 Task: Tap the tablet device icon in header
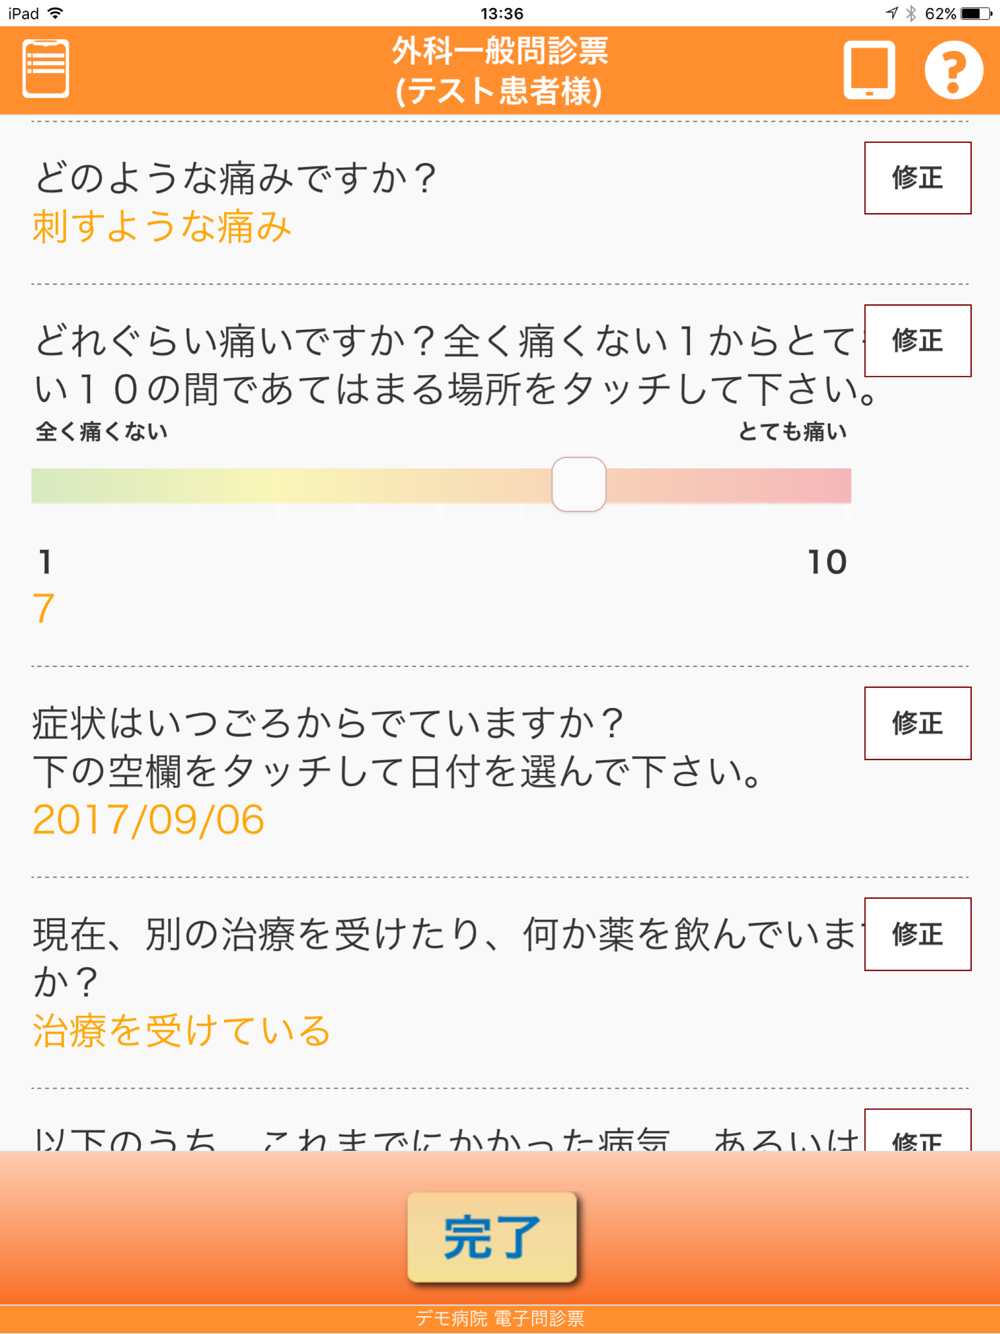[869, 70]
